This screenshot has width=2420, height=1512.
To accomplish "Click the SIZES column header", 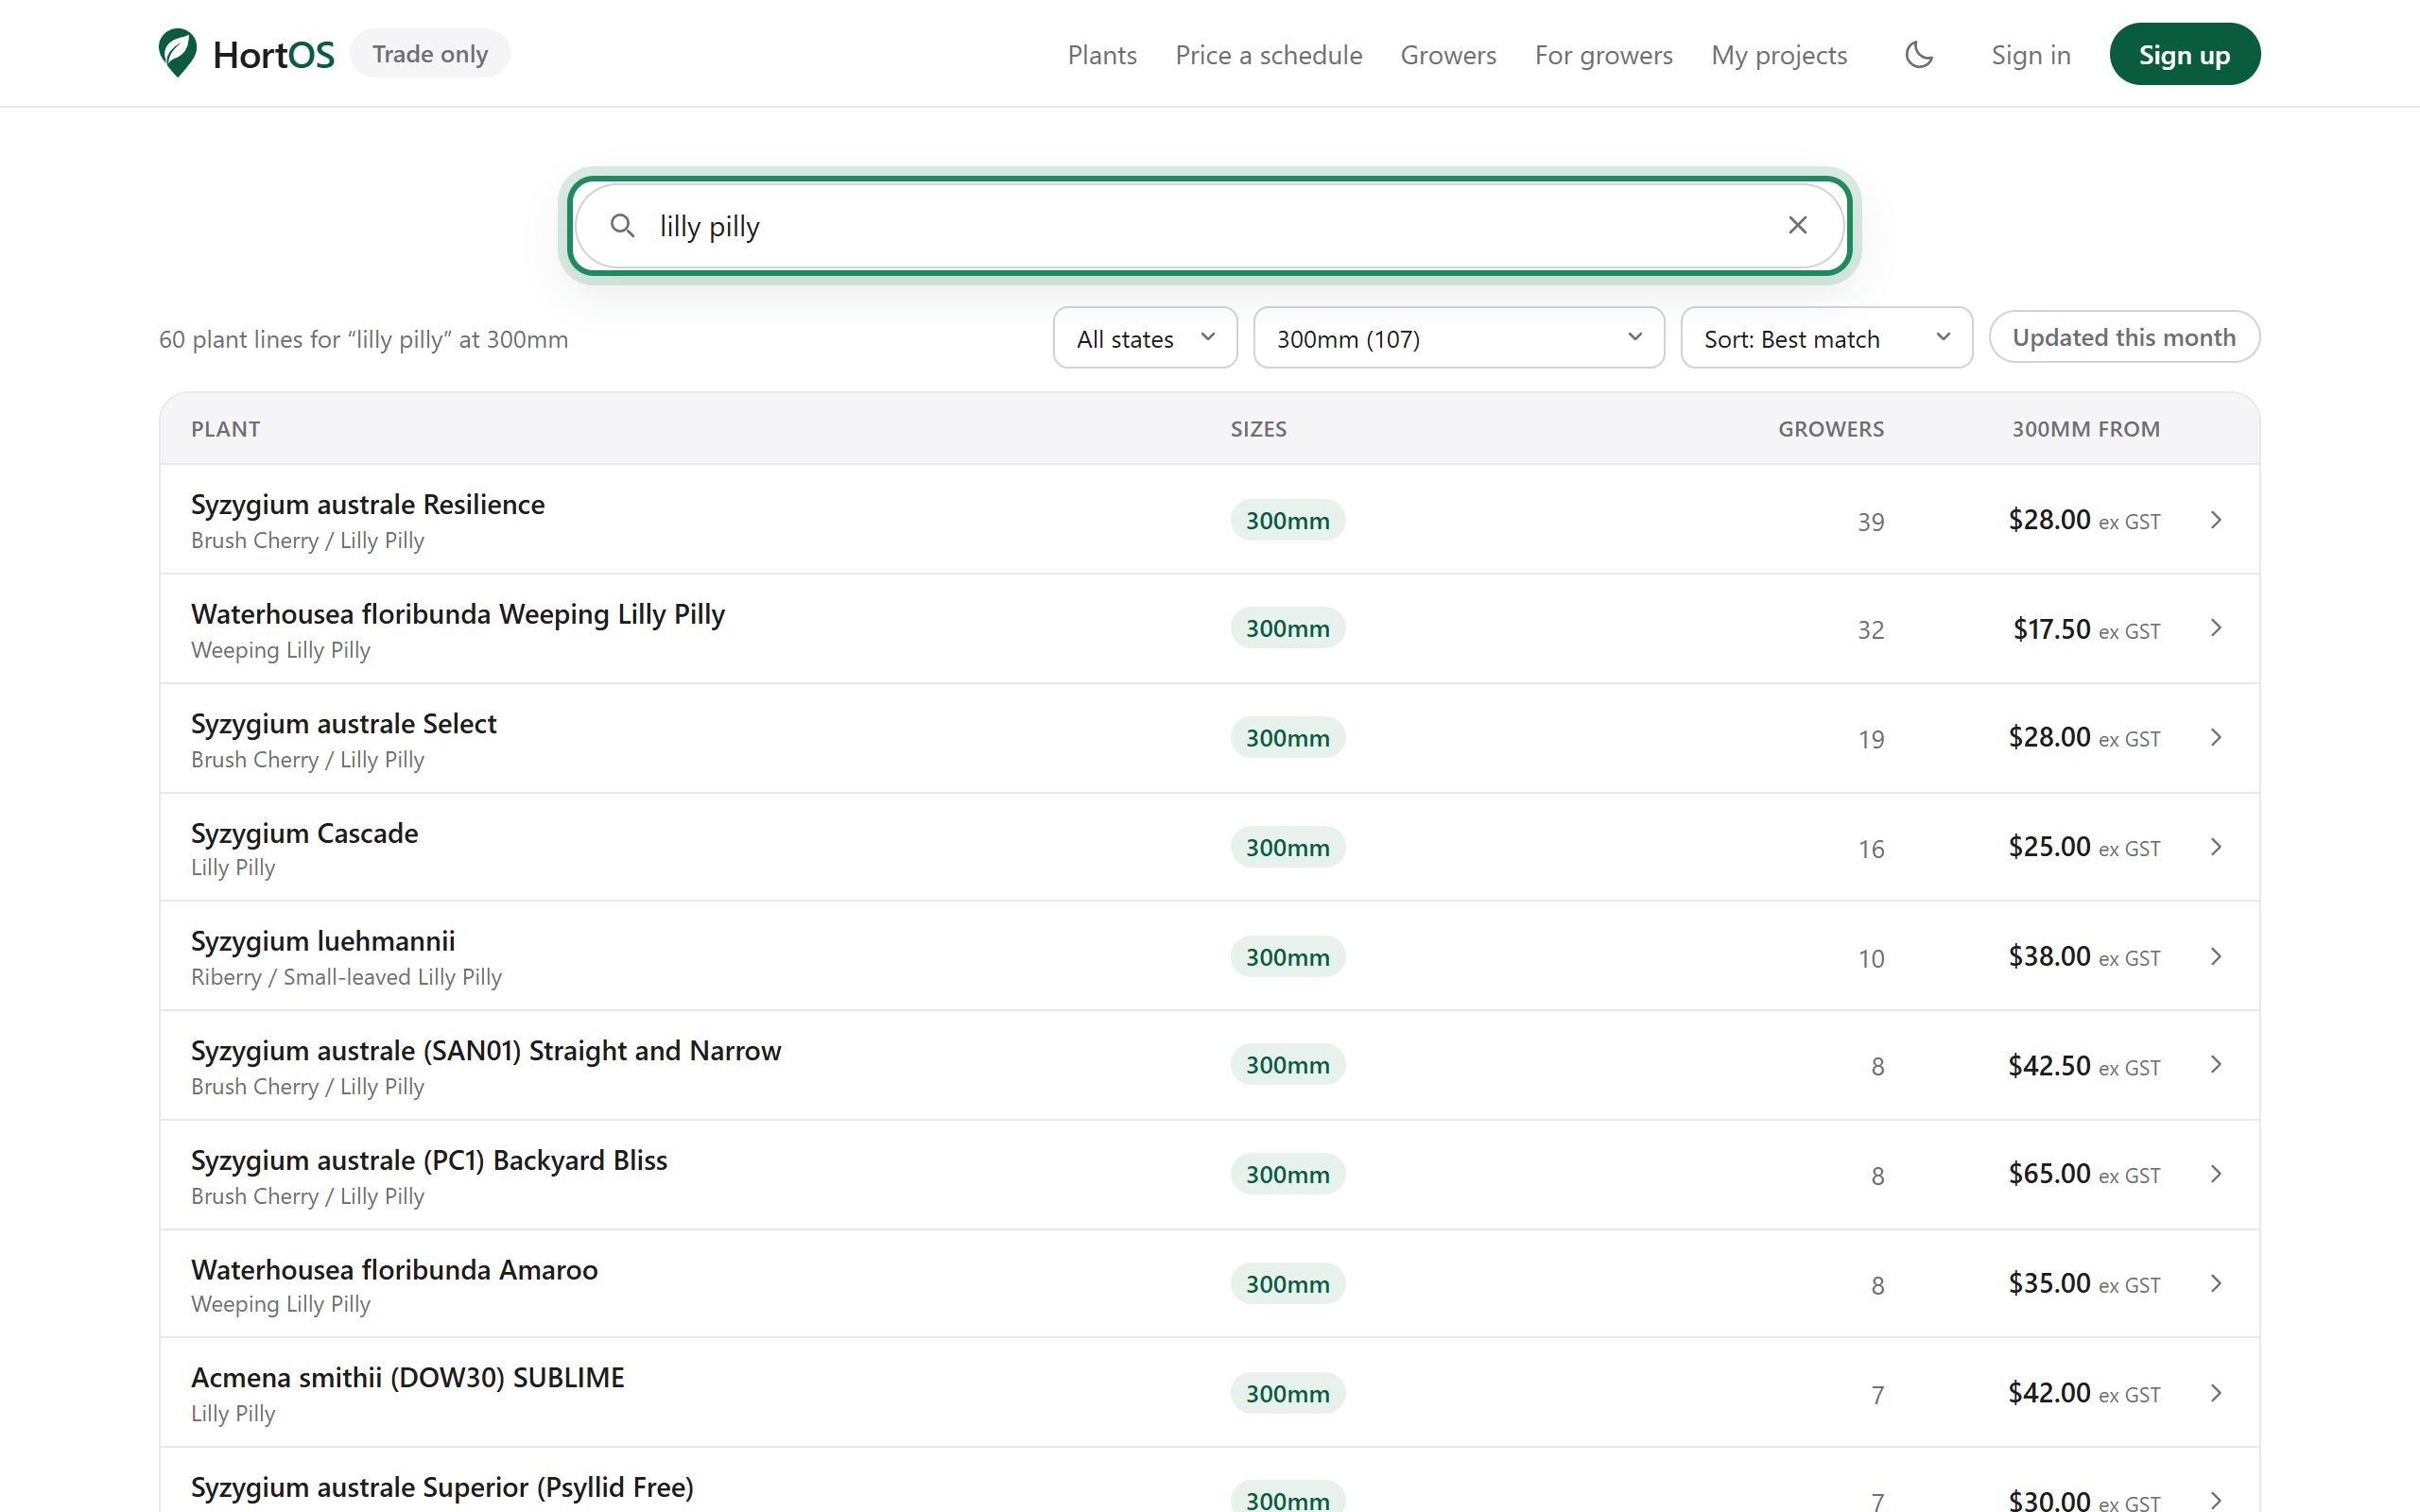I will (1258, 429).
